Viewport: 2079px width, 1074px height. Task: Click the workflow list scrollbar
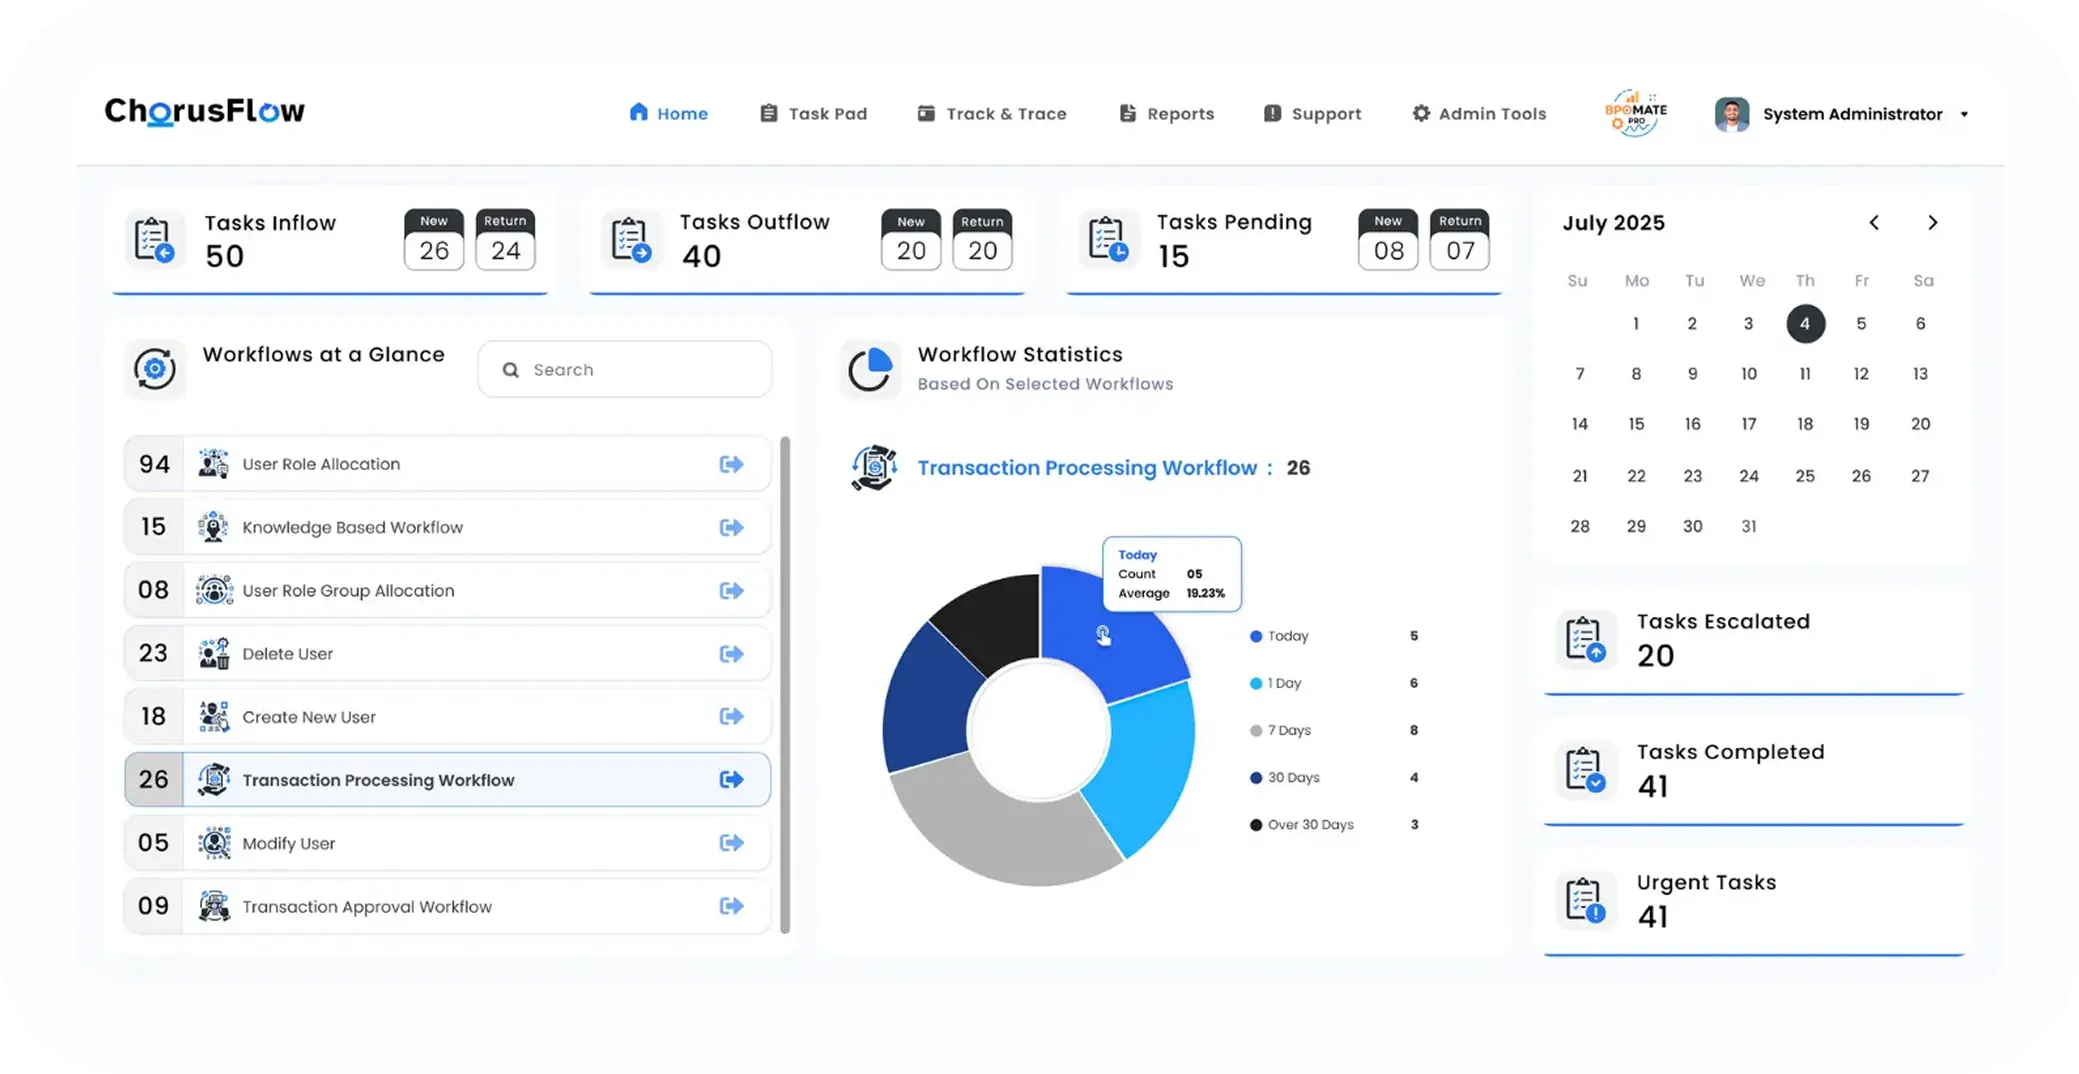[x=785, y=685]
